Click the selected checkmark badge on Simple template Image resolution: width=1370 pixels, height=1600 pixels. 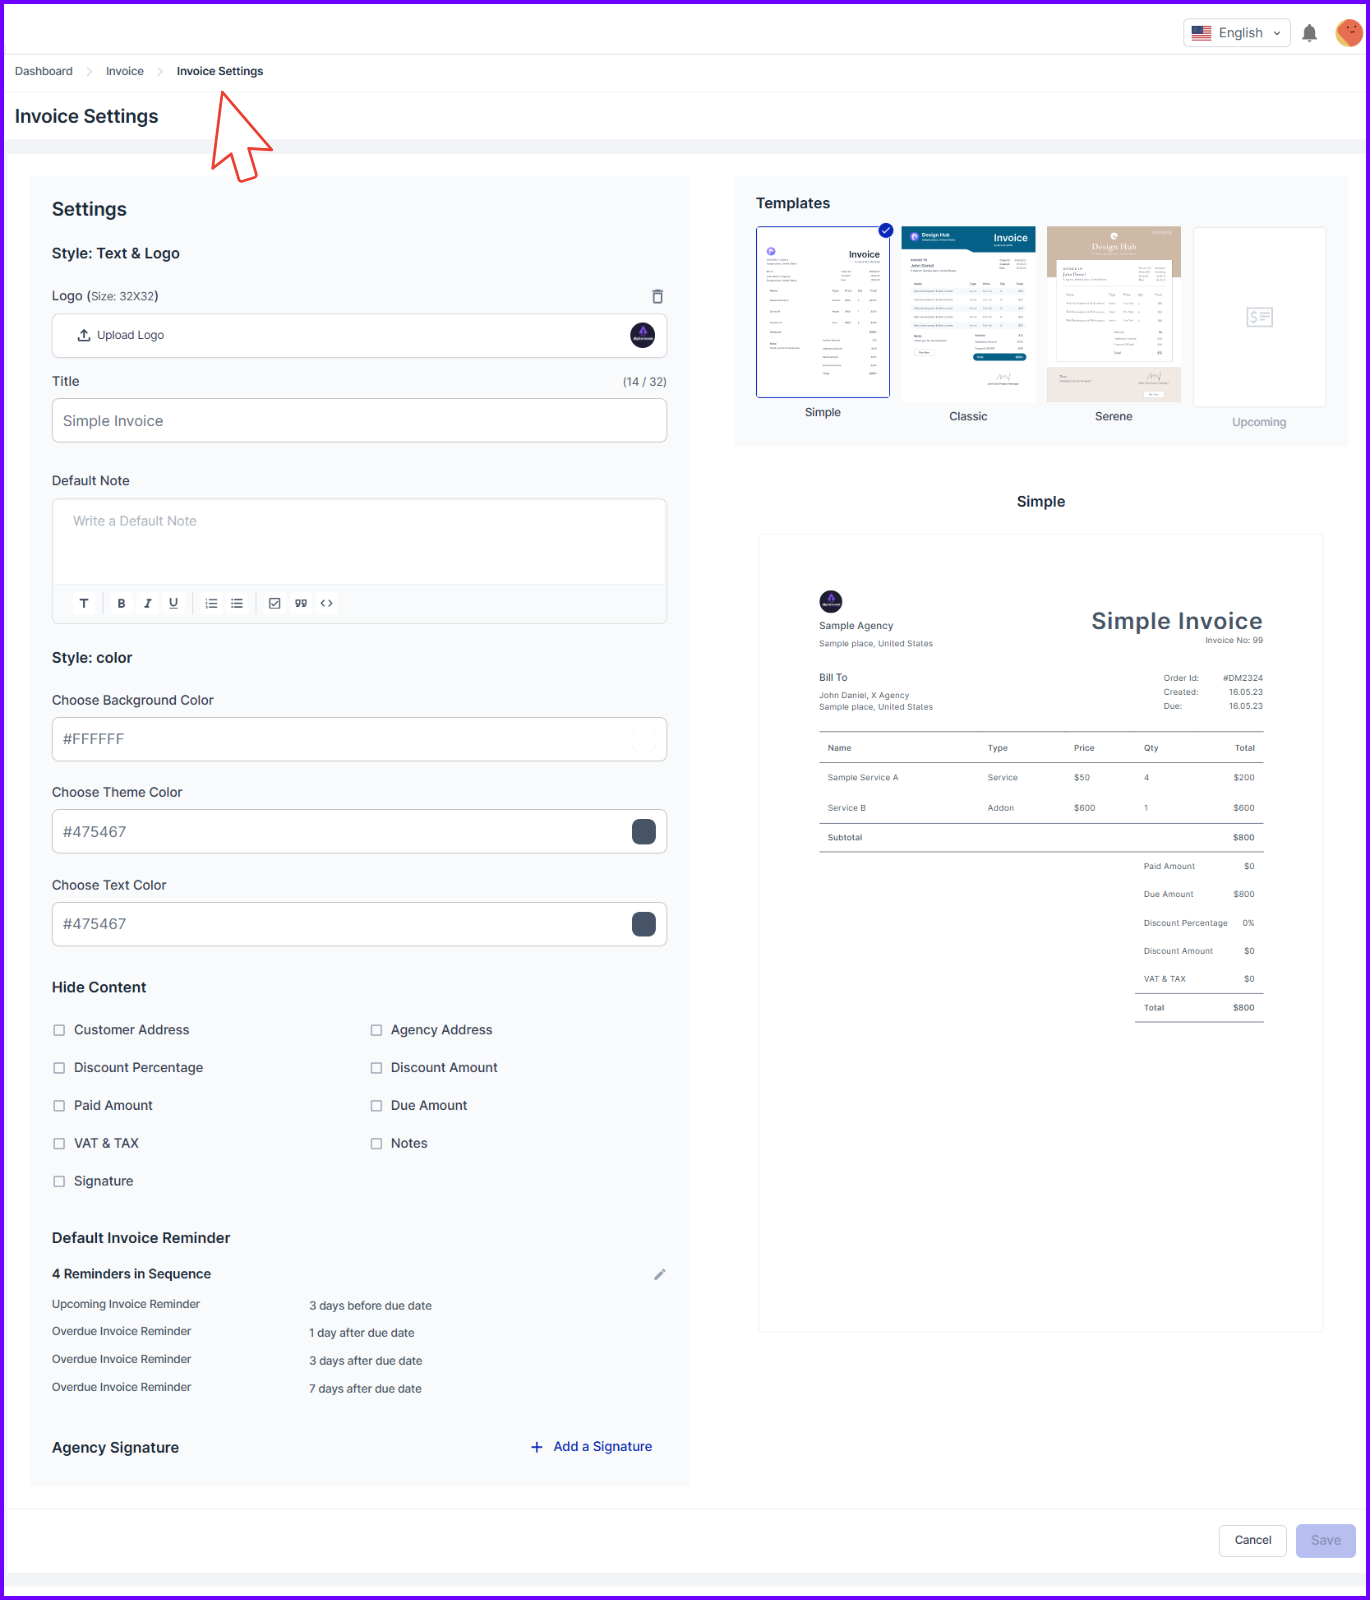click(886, 230)
